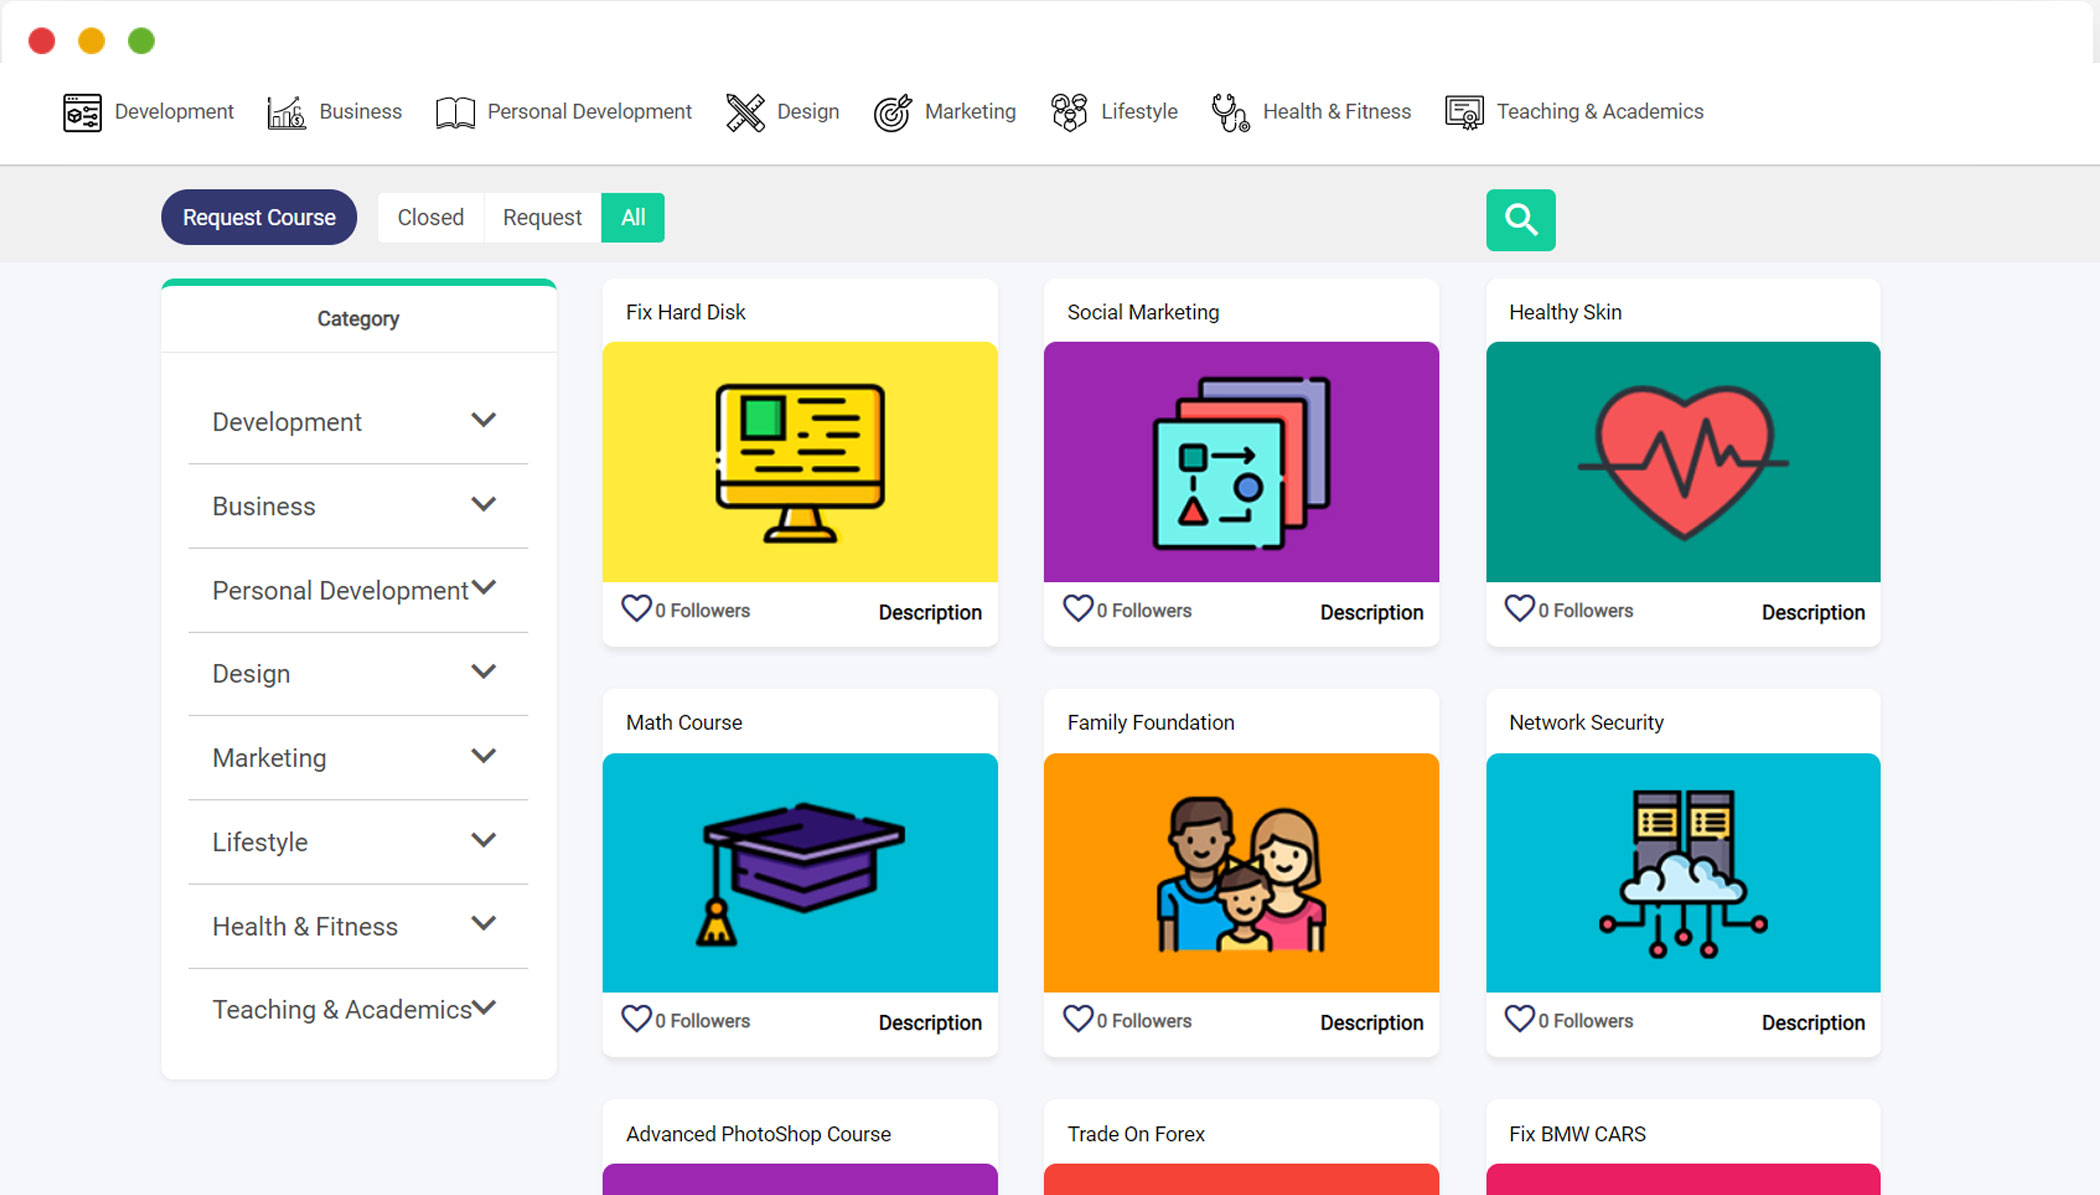Viewport: 2100px width, 1195px height.
Task: Select Marketing in the Category sidebar
Action: pyautogui.click(x=269, y=758)
